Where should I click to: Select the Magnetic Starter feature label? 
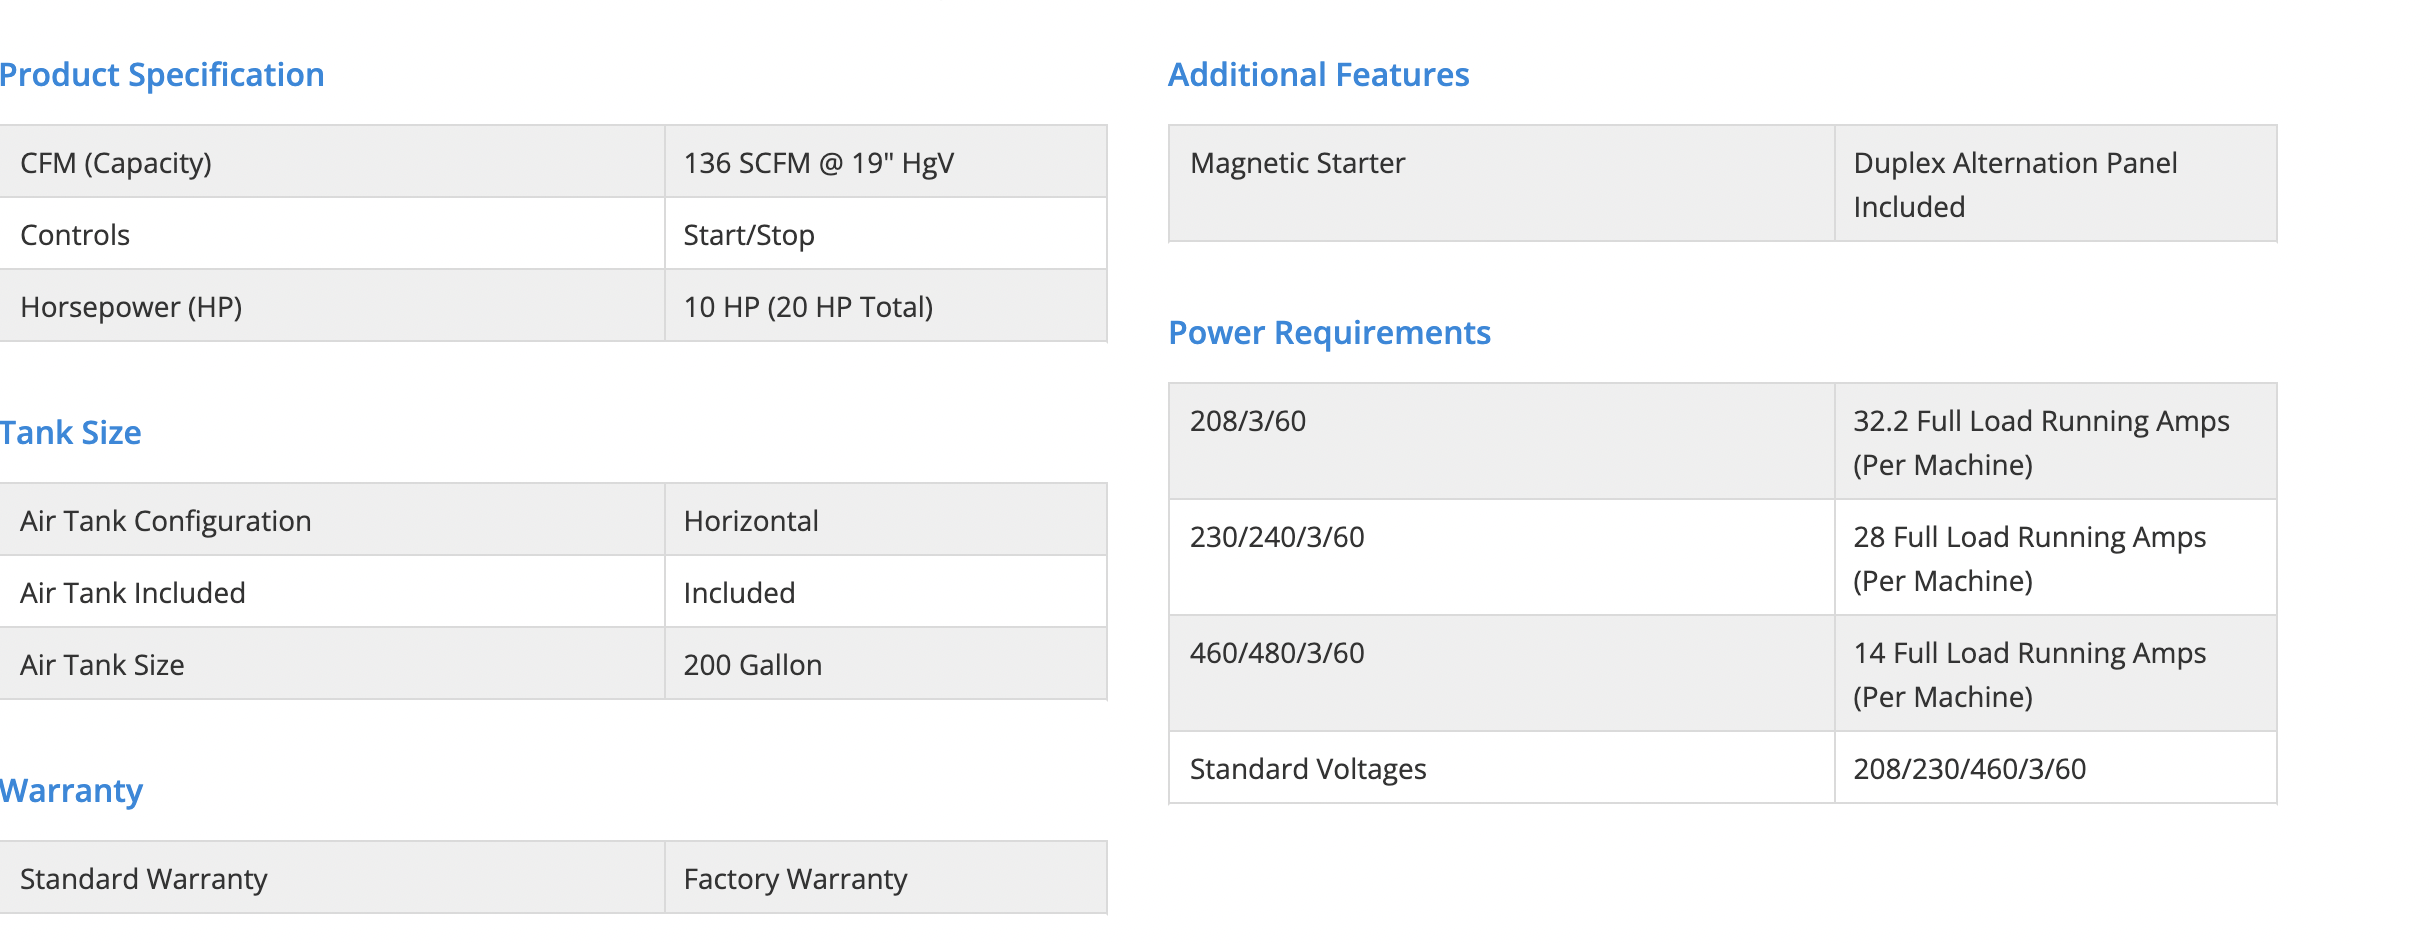(1297, 163)
